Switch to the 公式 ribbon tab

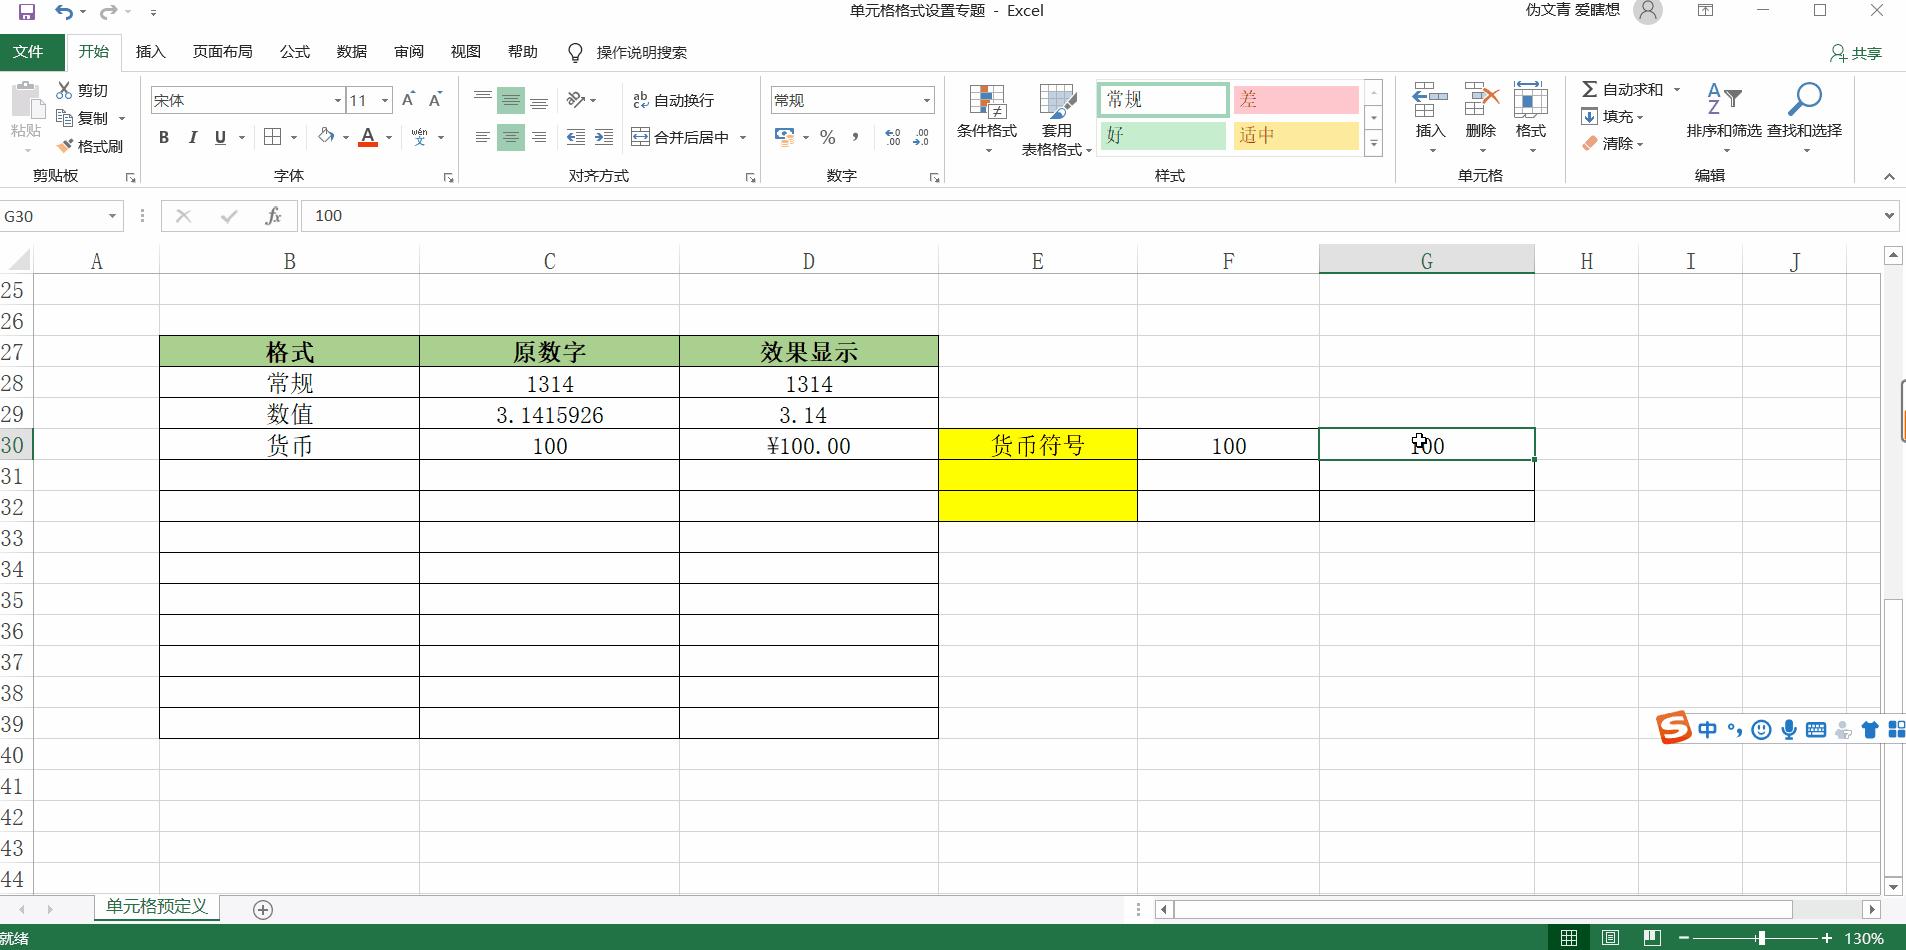(293, 52)
